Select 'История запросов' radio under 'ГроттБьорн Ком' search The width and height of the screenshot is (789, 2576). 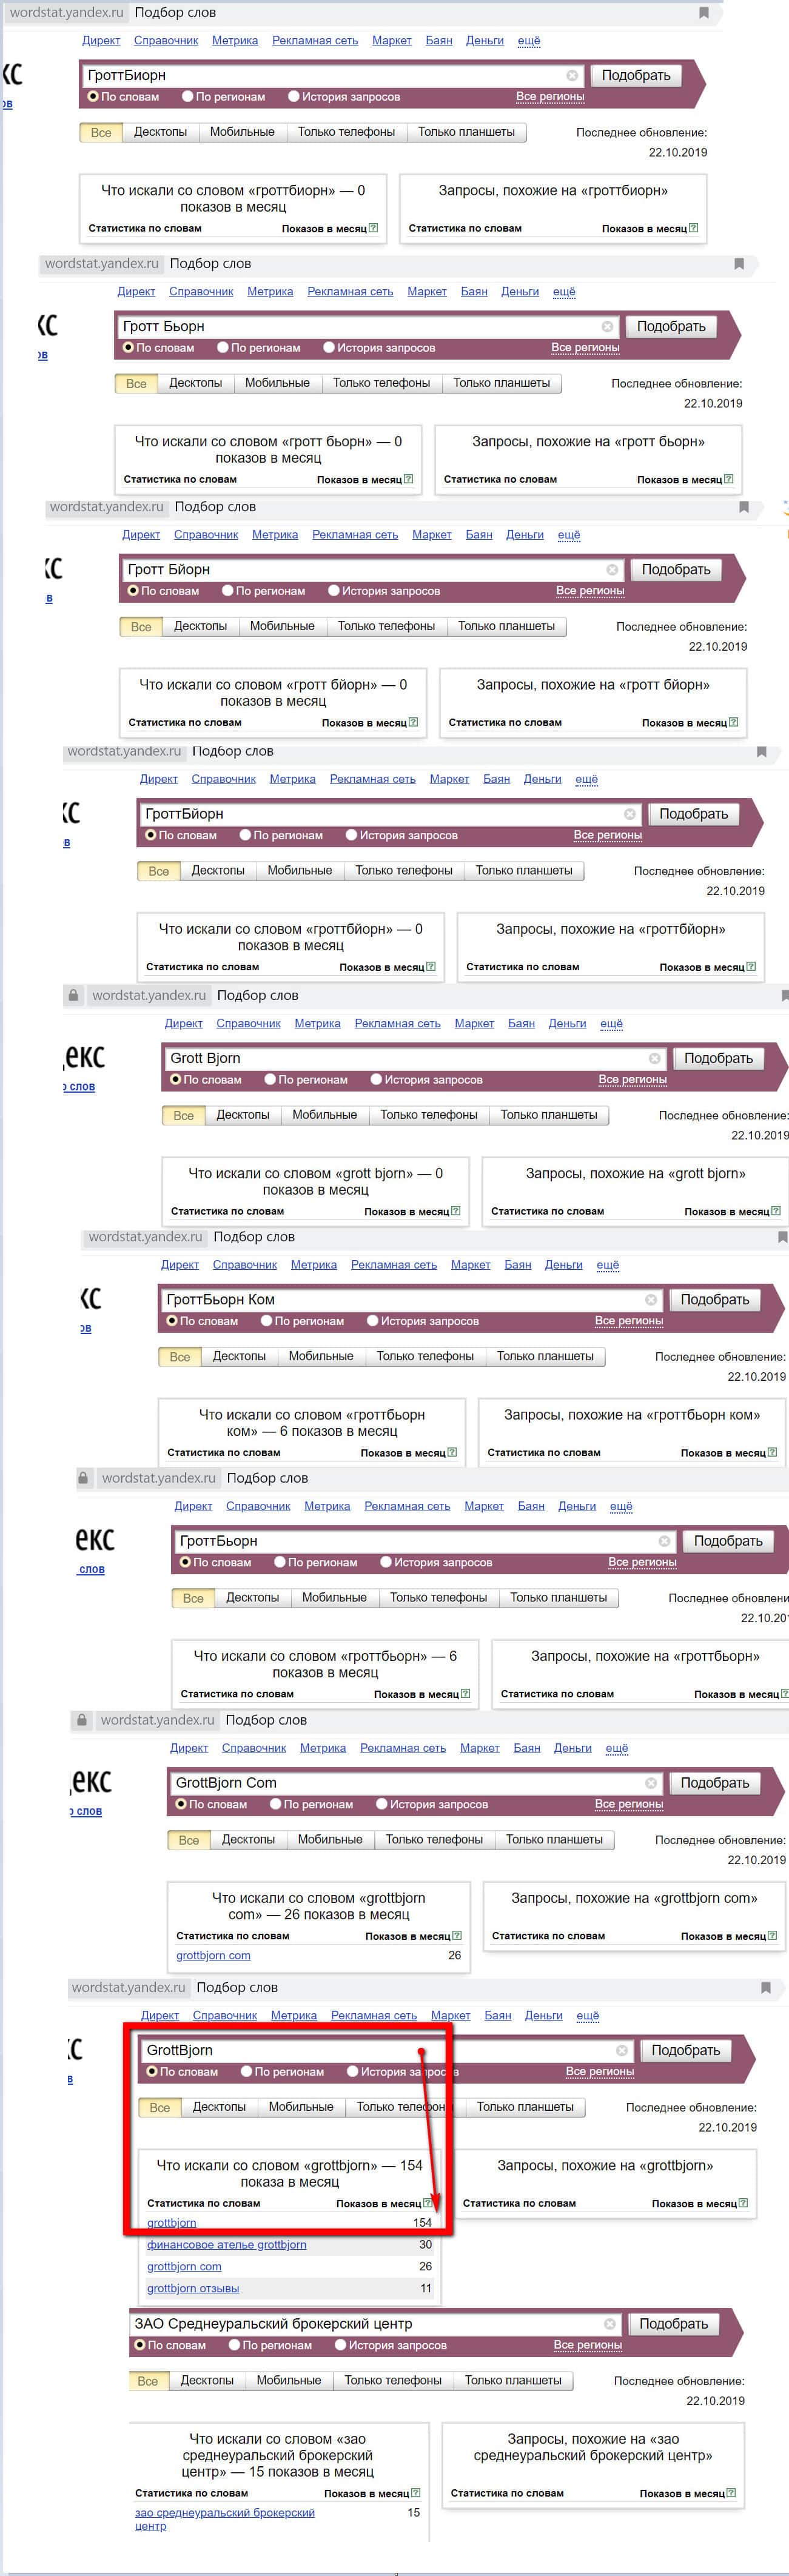[372, 1321]
